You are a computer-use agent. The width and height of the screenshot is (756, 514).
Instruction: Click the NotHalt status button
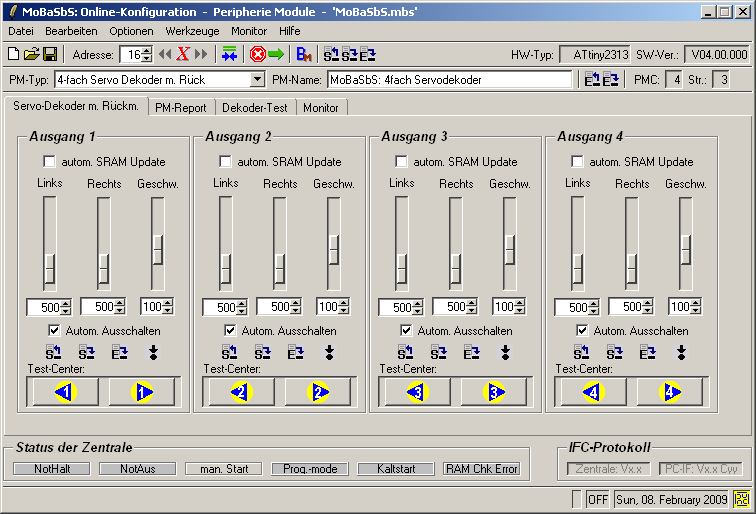(x=51, y=468)
